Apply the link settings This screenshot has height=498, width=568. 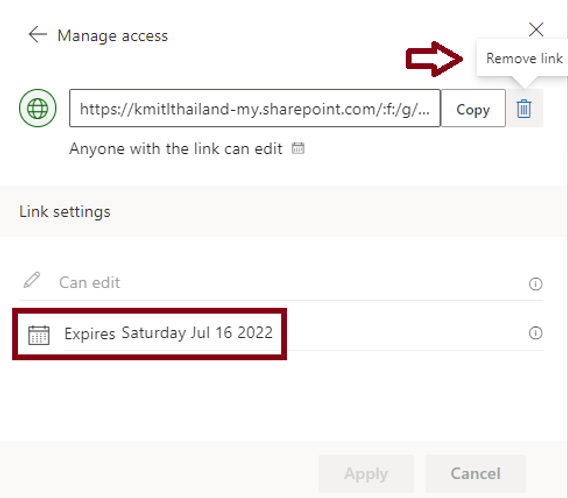[366, 474]
